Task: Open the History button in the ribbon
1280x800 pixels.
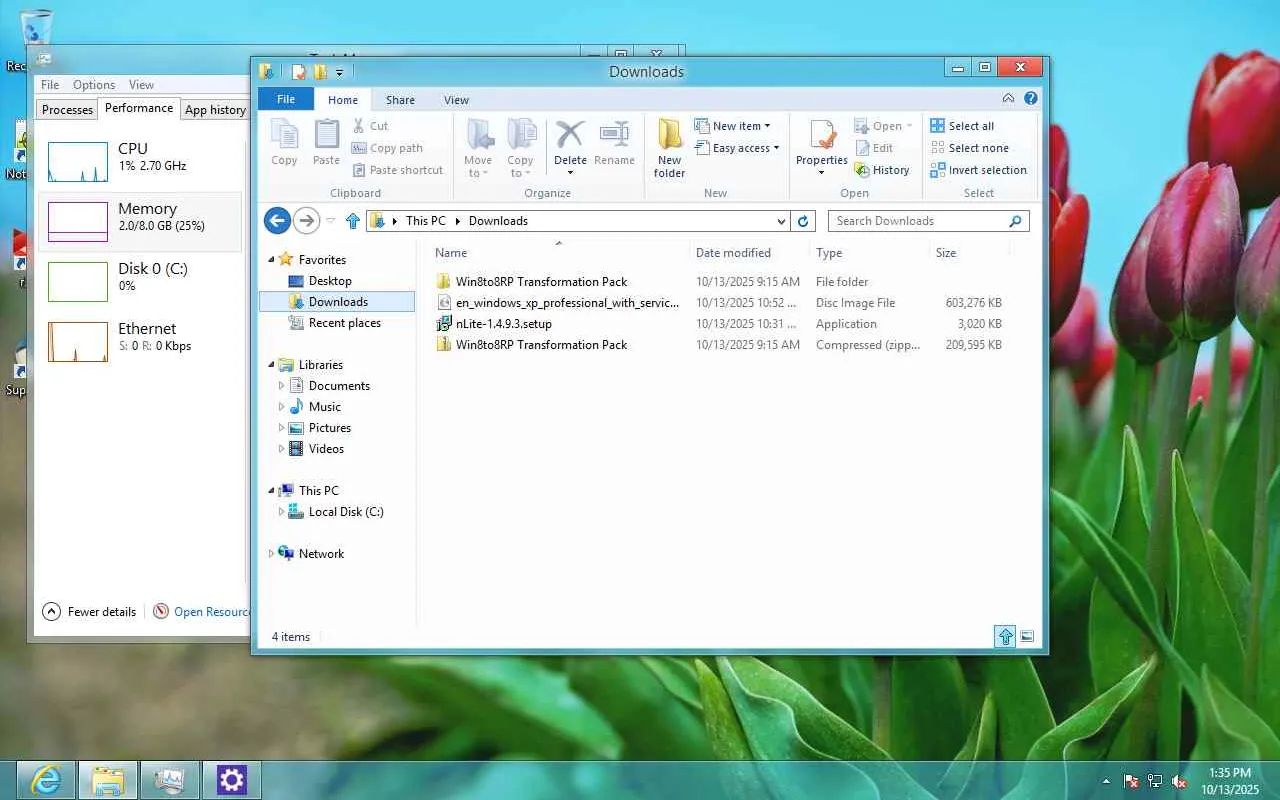Action: coord(882,170)
